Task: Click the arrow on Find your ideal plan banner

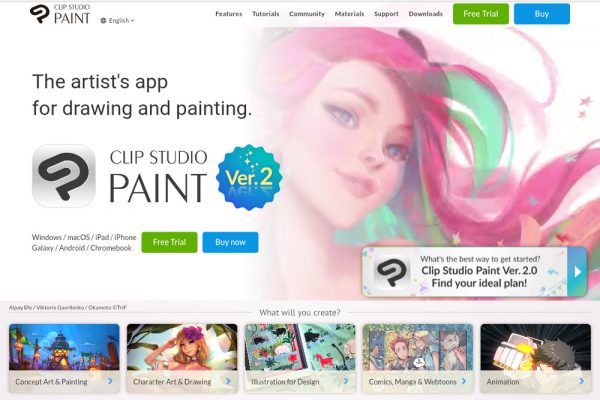Action: (577, 272)
